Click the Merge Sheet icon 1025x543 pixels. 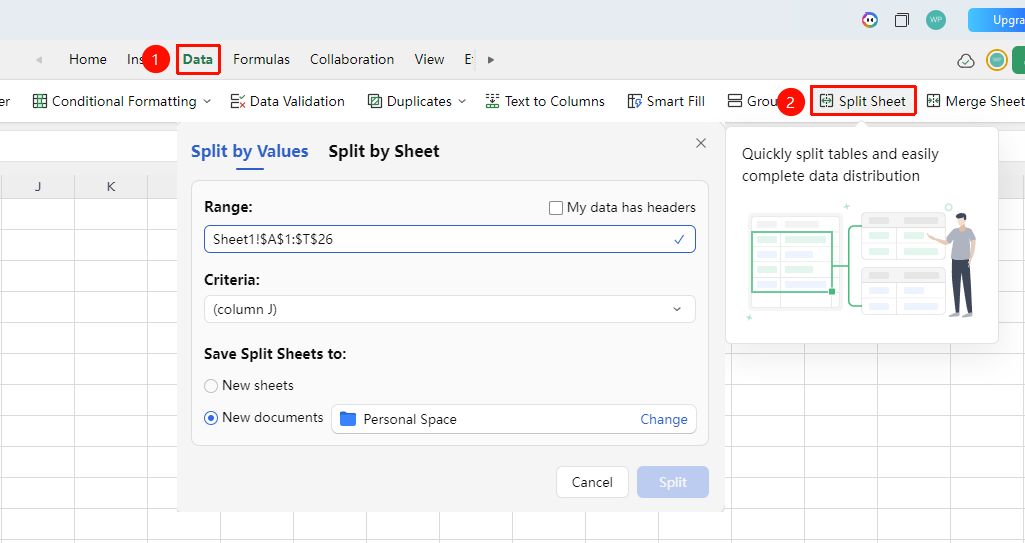point(933,101)
